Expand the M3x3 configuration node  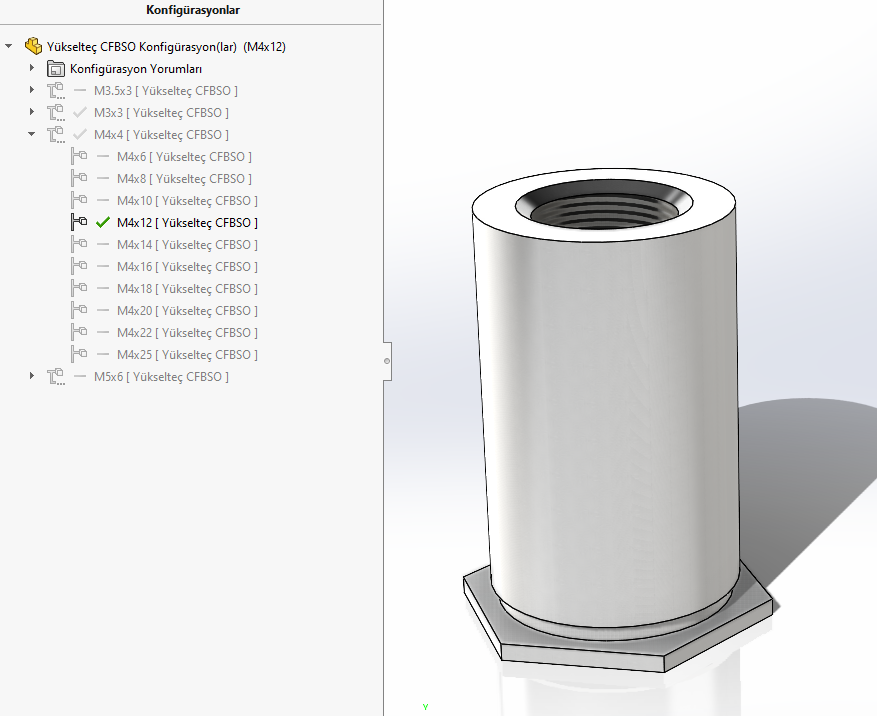[x=32, y=113]
